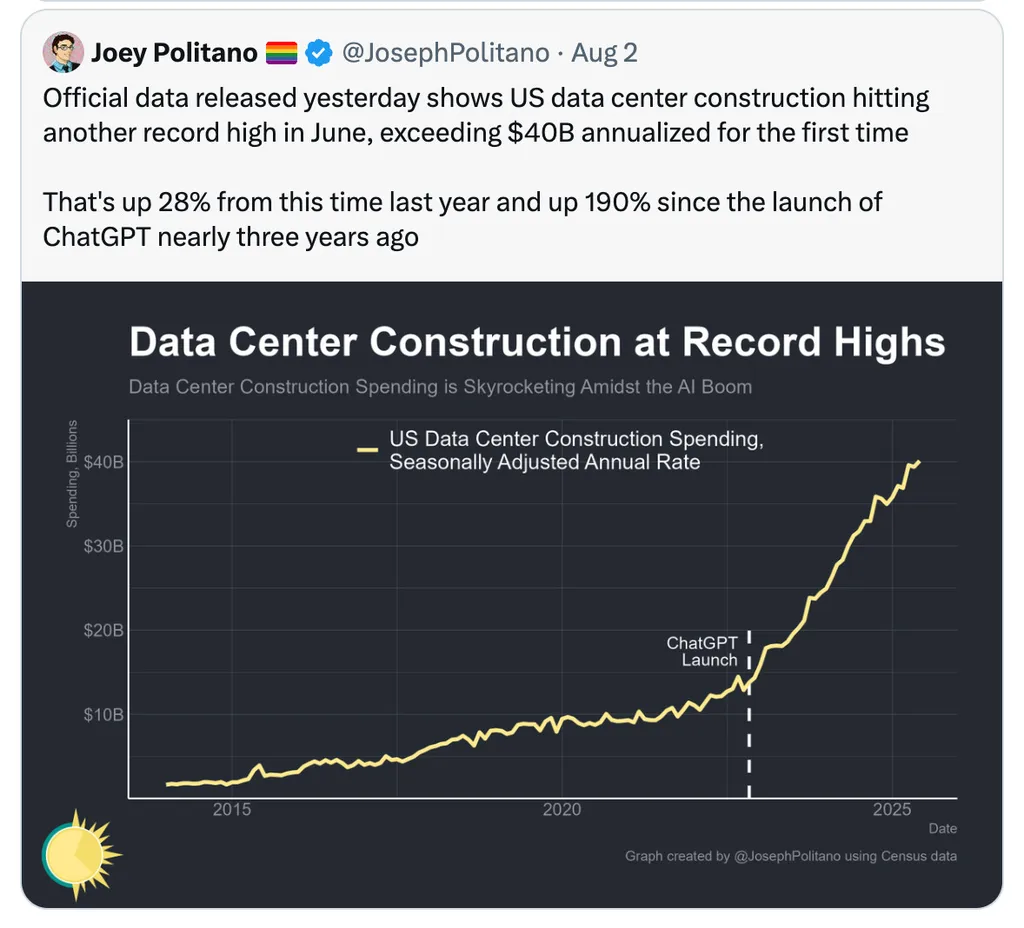Click the $40B y-axis label

coord(104,462)
